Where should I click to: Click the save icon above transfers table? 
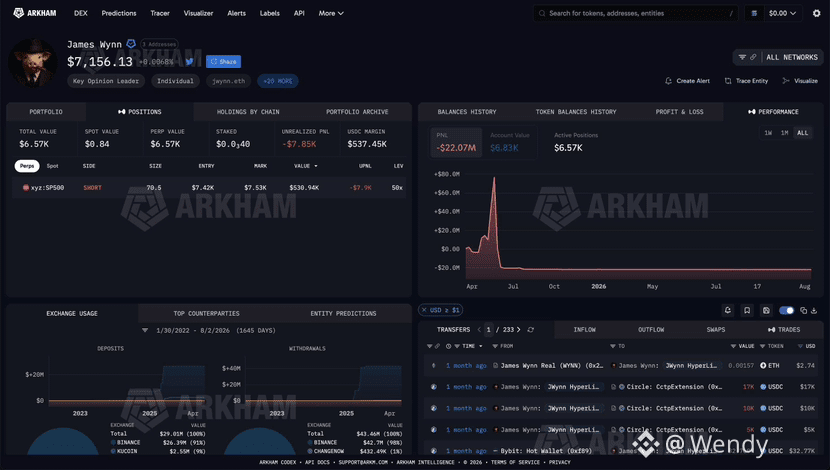coord(766,310)
